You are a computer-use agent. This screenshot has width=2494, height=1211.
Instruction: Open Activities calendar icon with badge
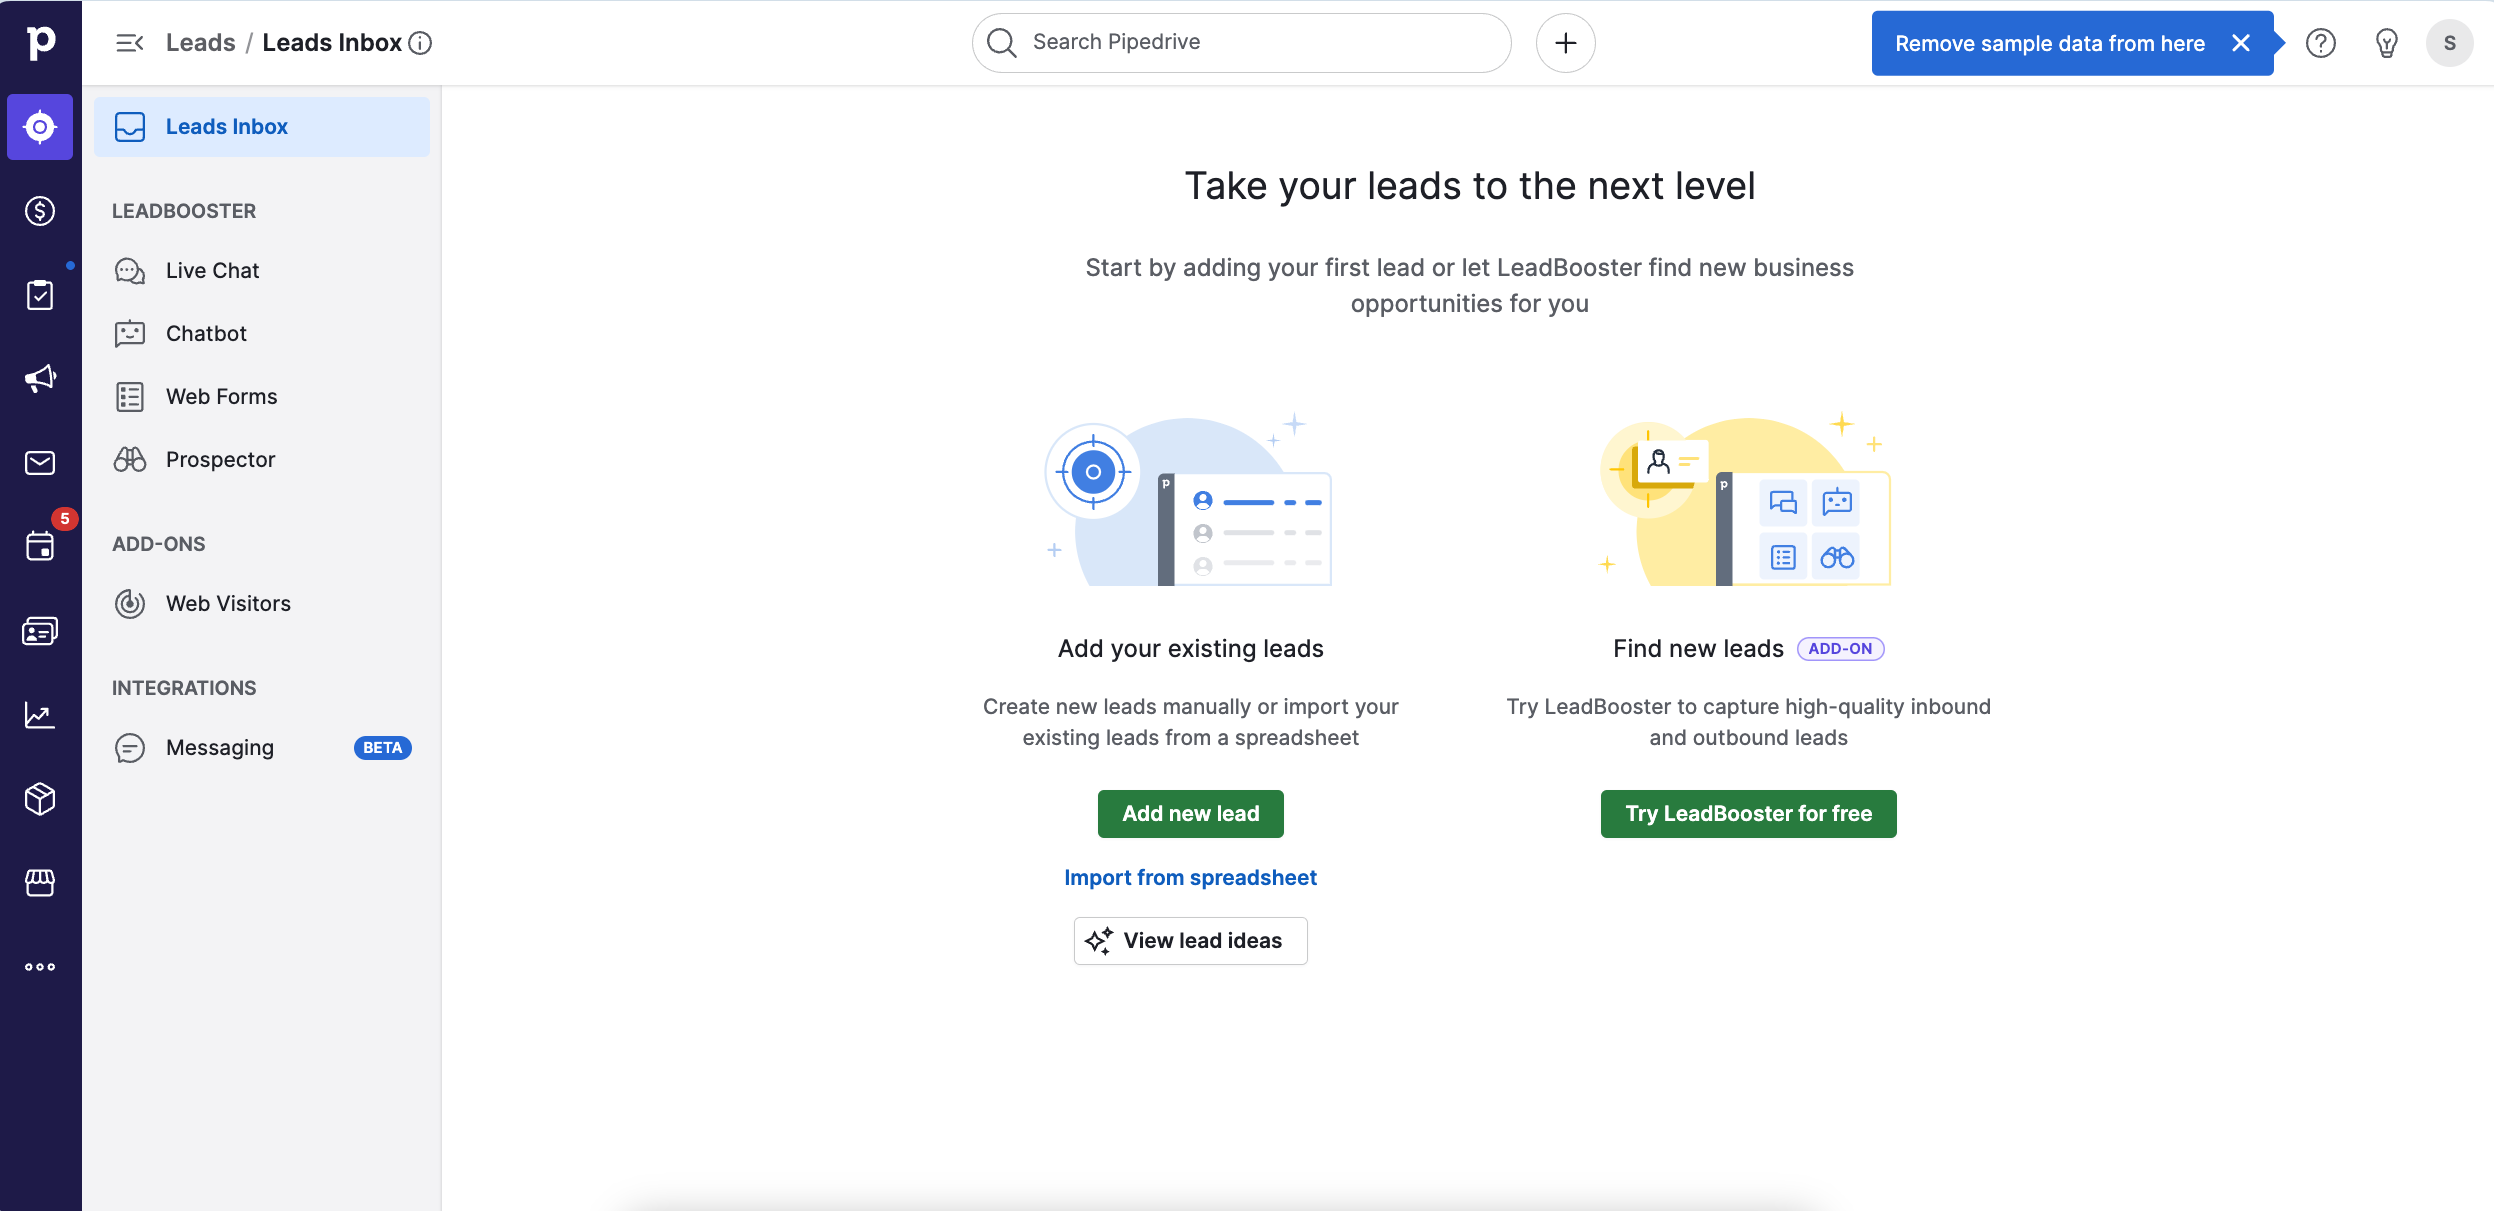tap(40, 546)
